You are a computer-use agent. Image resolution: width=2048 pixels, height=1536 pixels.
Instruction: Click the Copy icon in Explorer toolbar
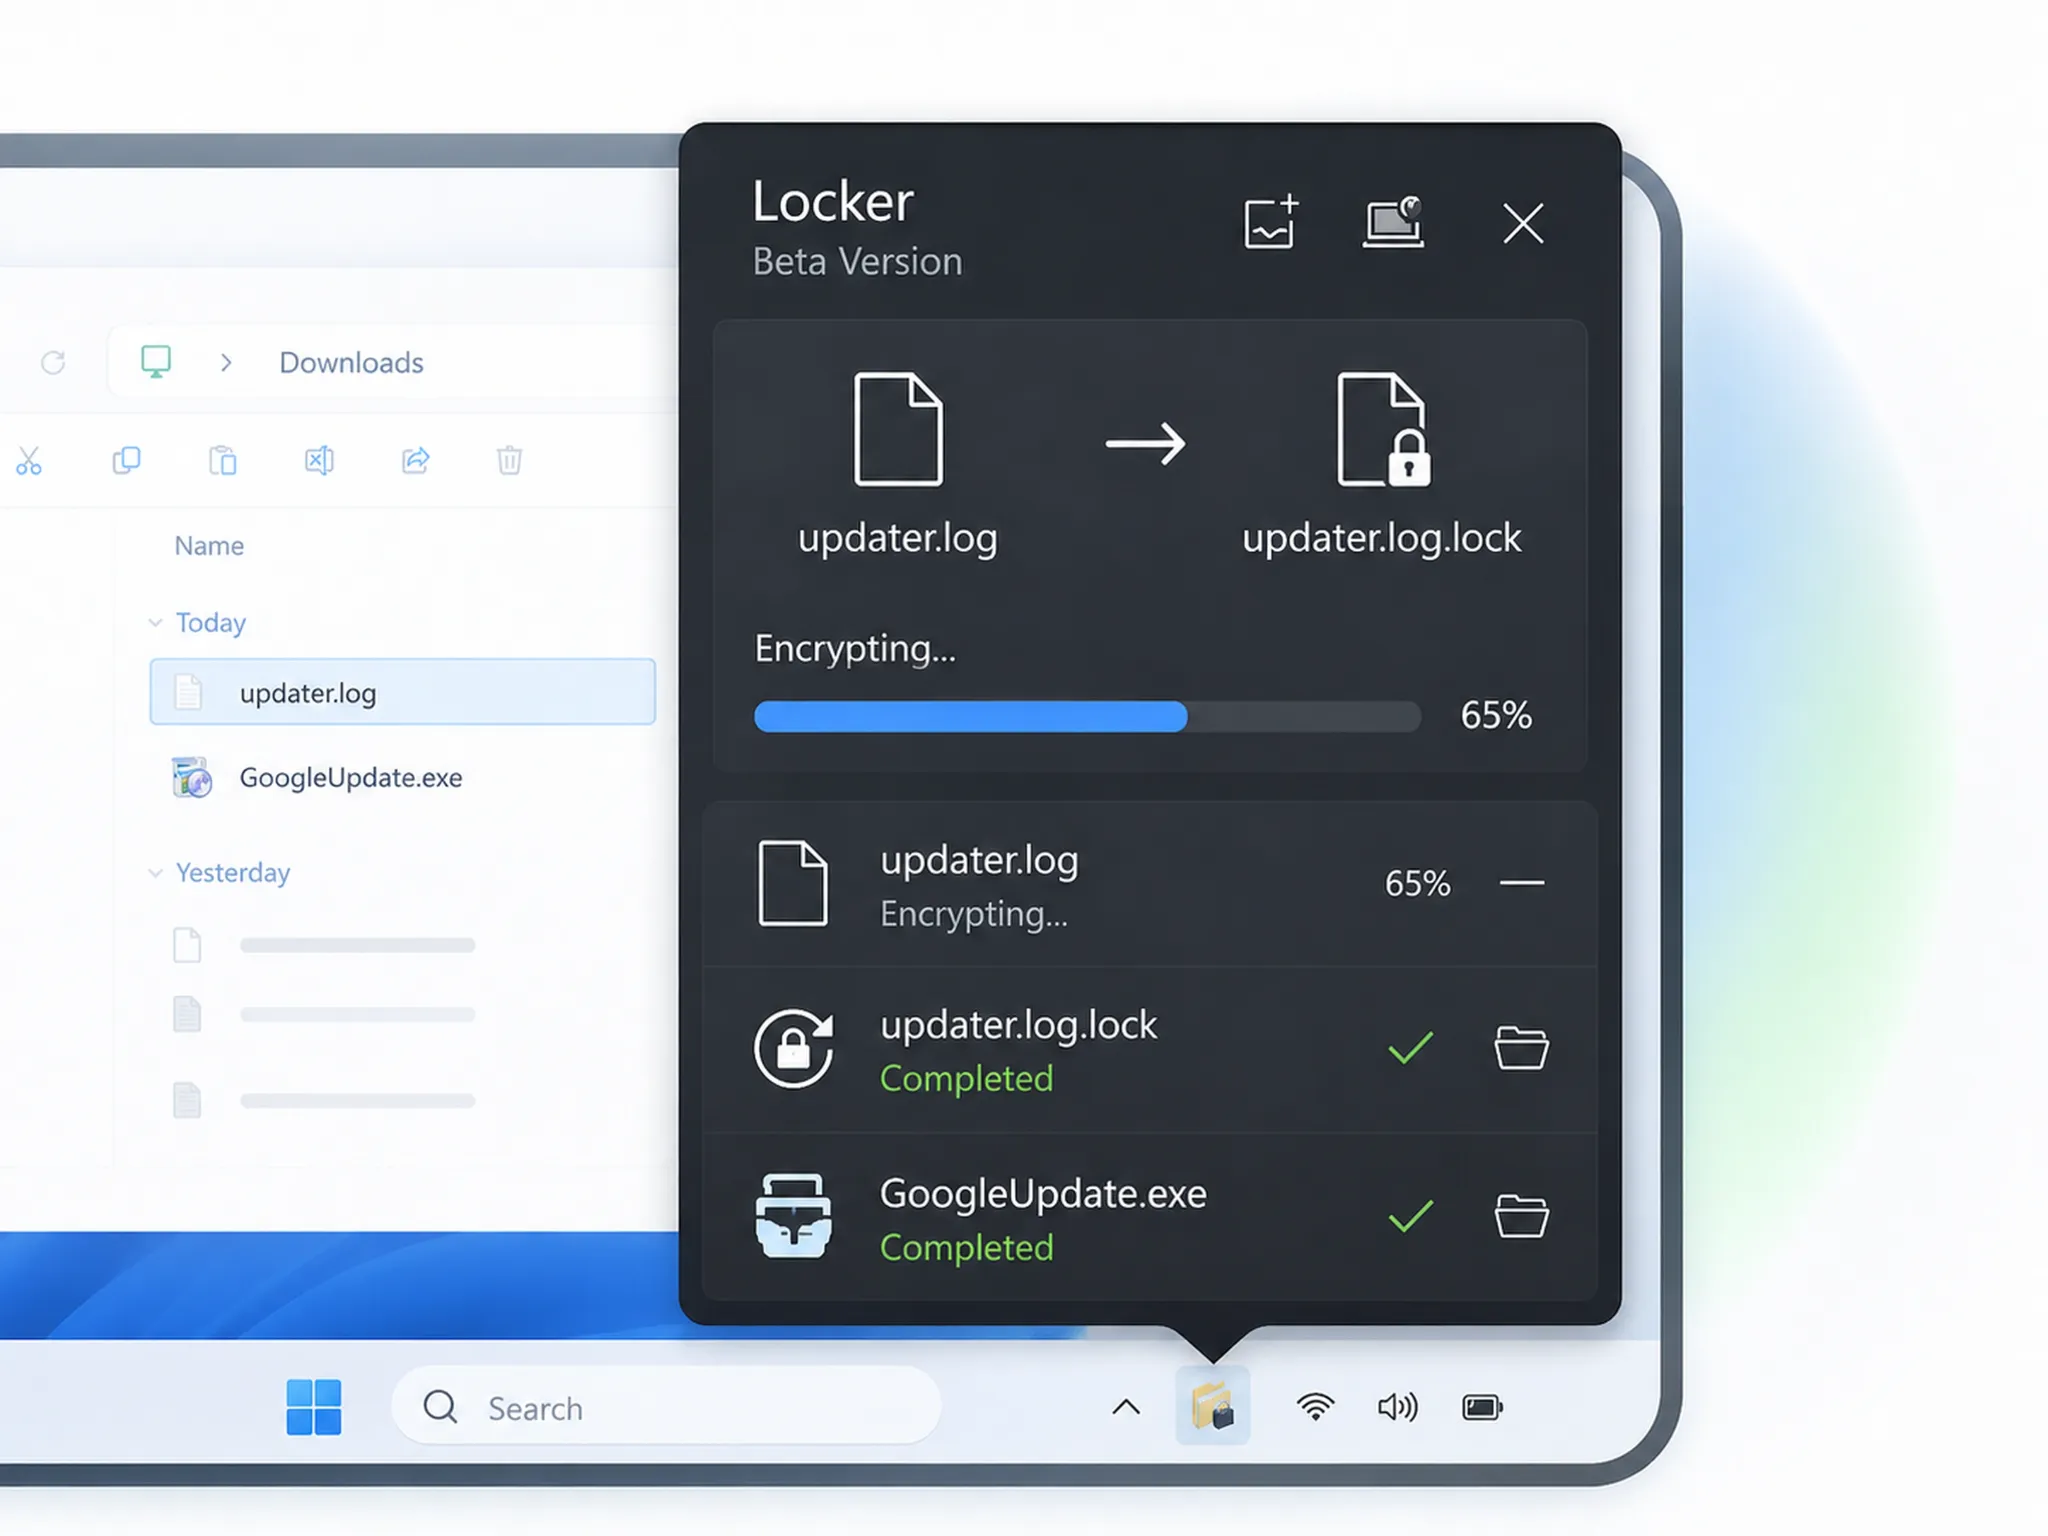coord(126,460)
